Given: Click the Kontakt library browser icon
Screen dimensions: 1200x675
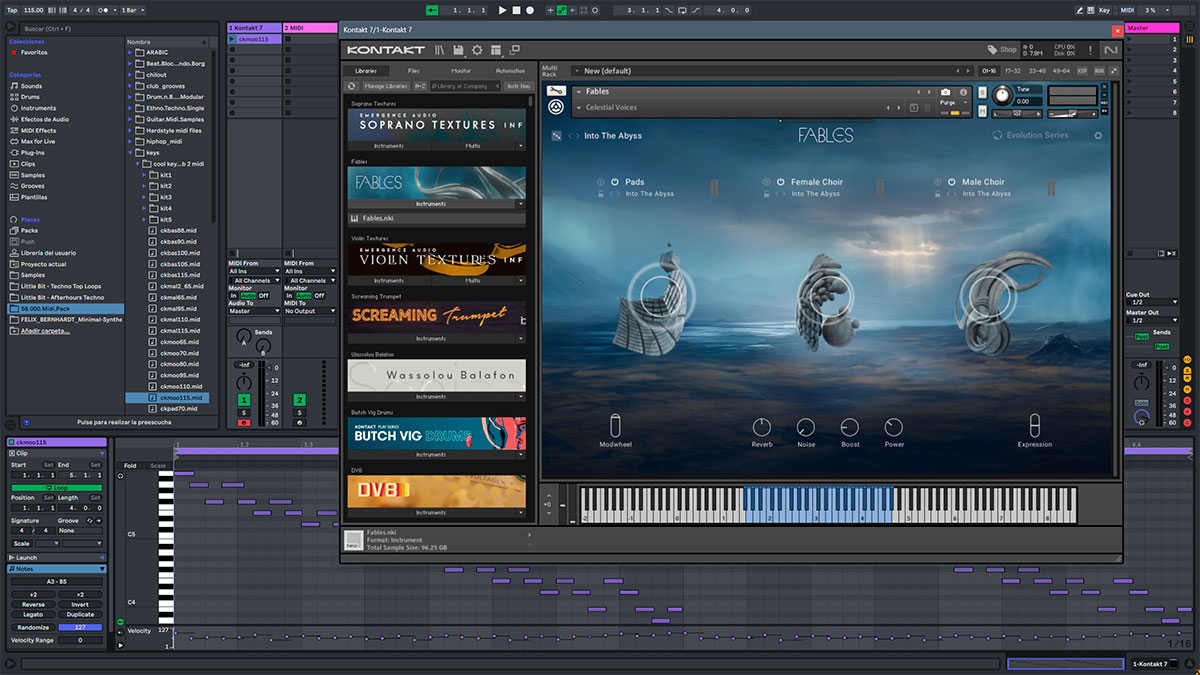Looking at the screenshot, I should click(439, 50).
